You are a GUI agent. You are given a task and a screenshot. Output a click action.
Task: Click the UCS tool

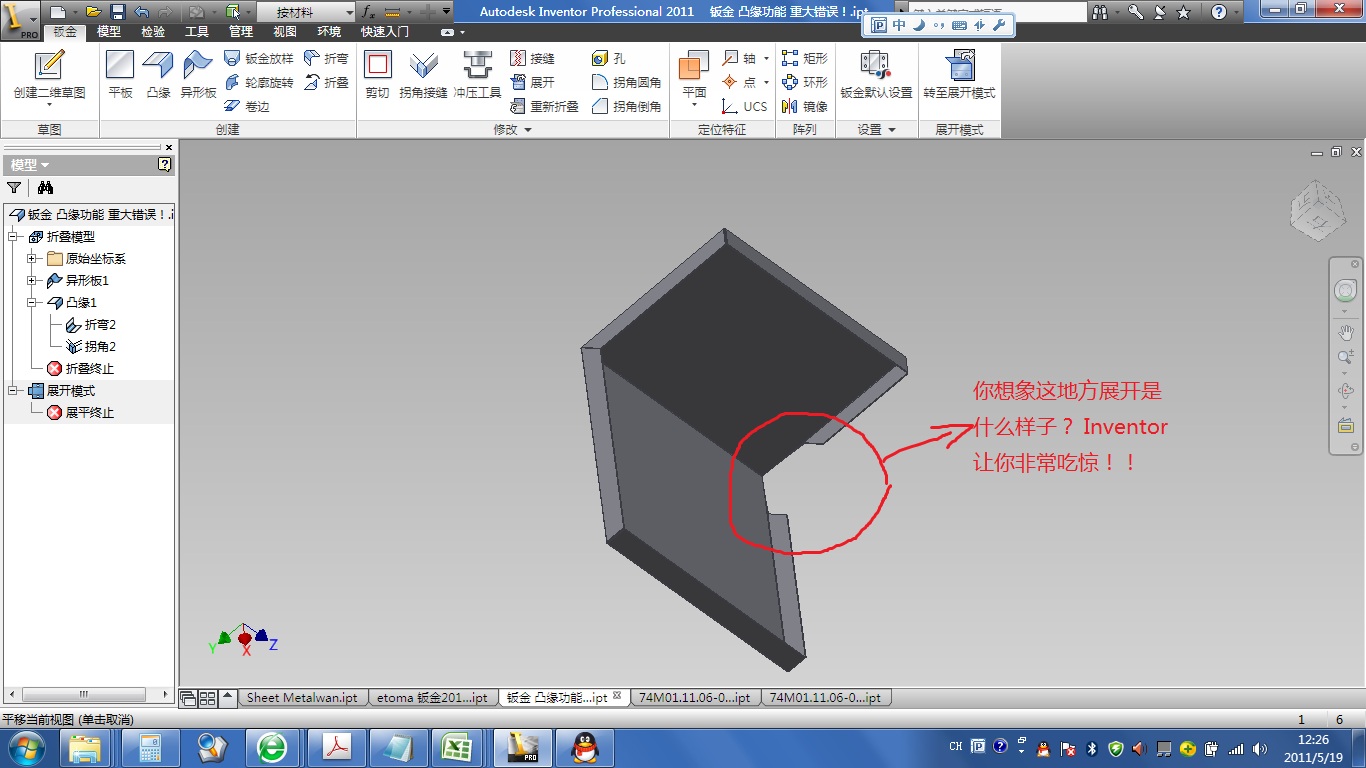(x=745, y=106)
